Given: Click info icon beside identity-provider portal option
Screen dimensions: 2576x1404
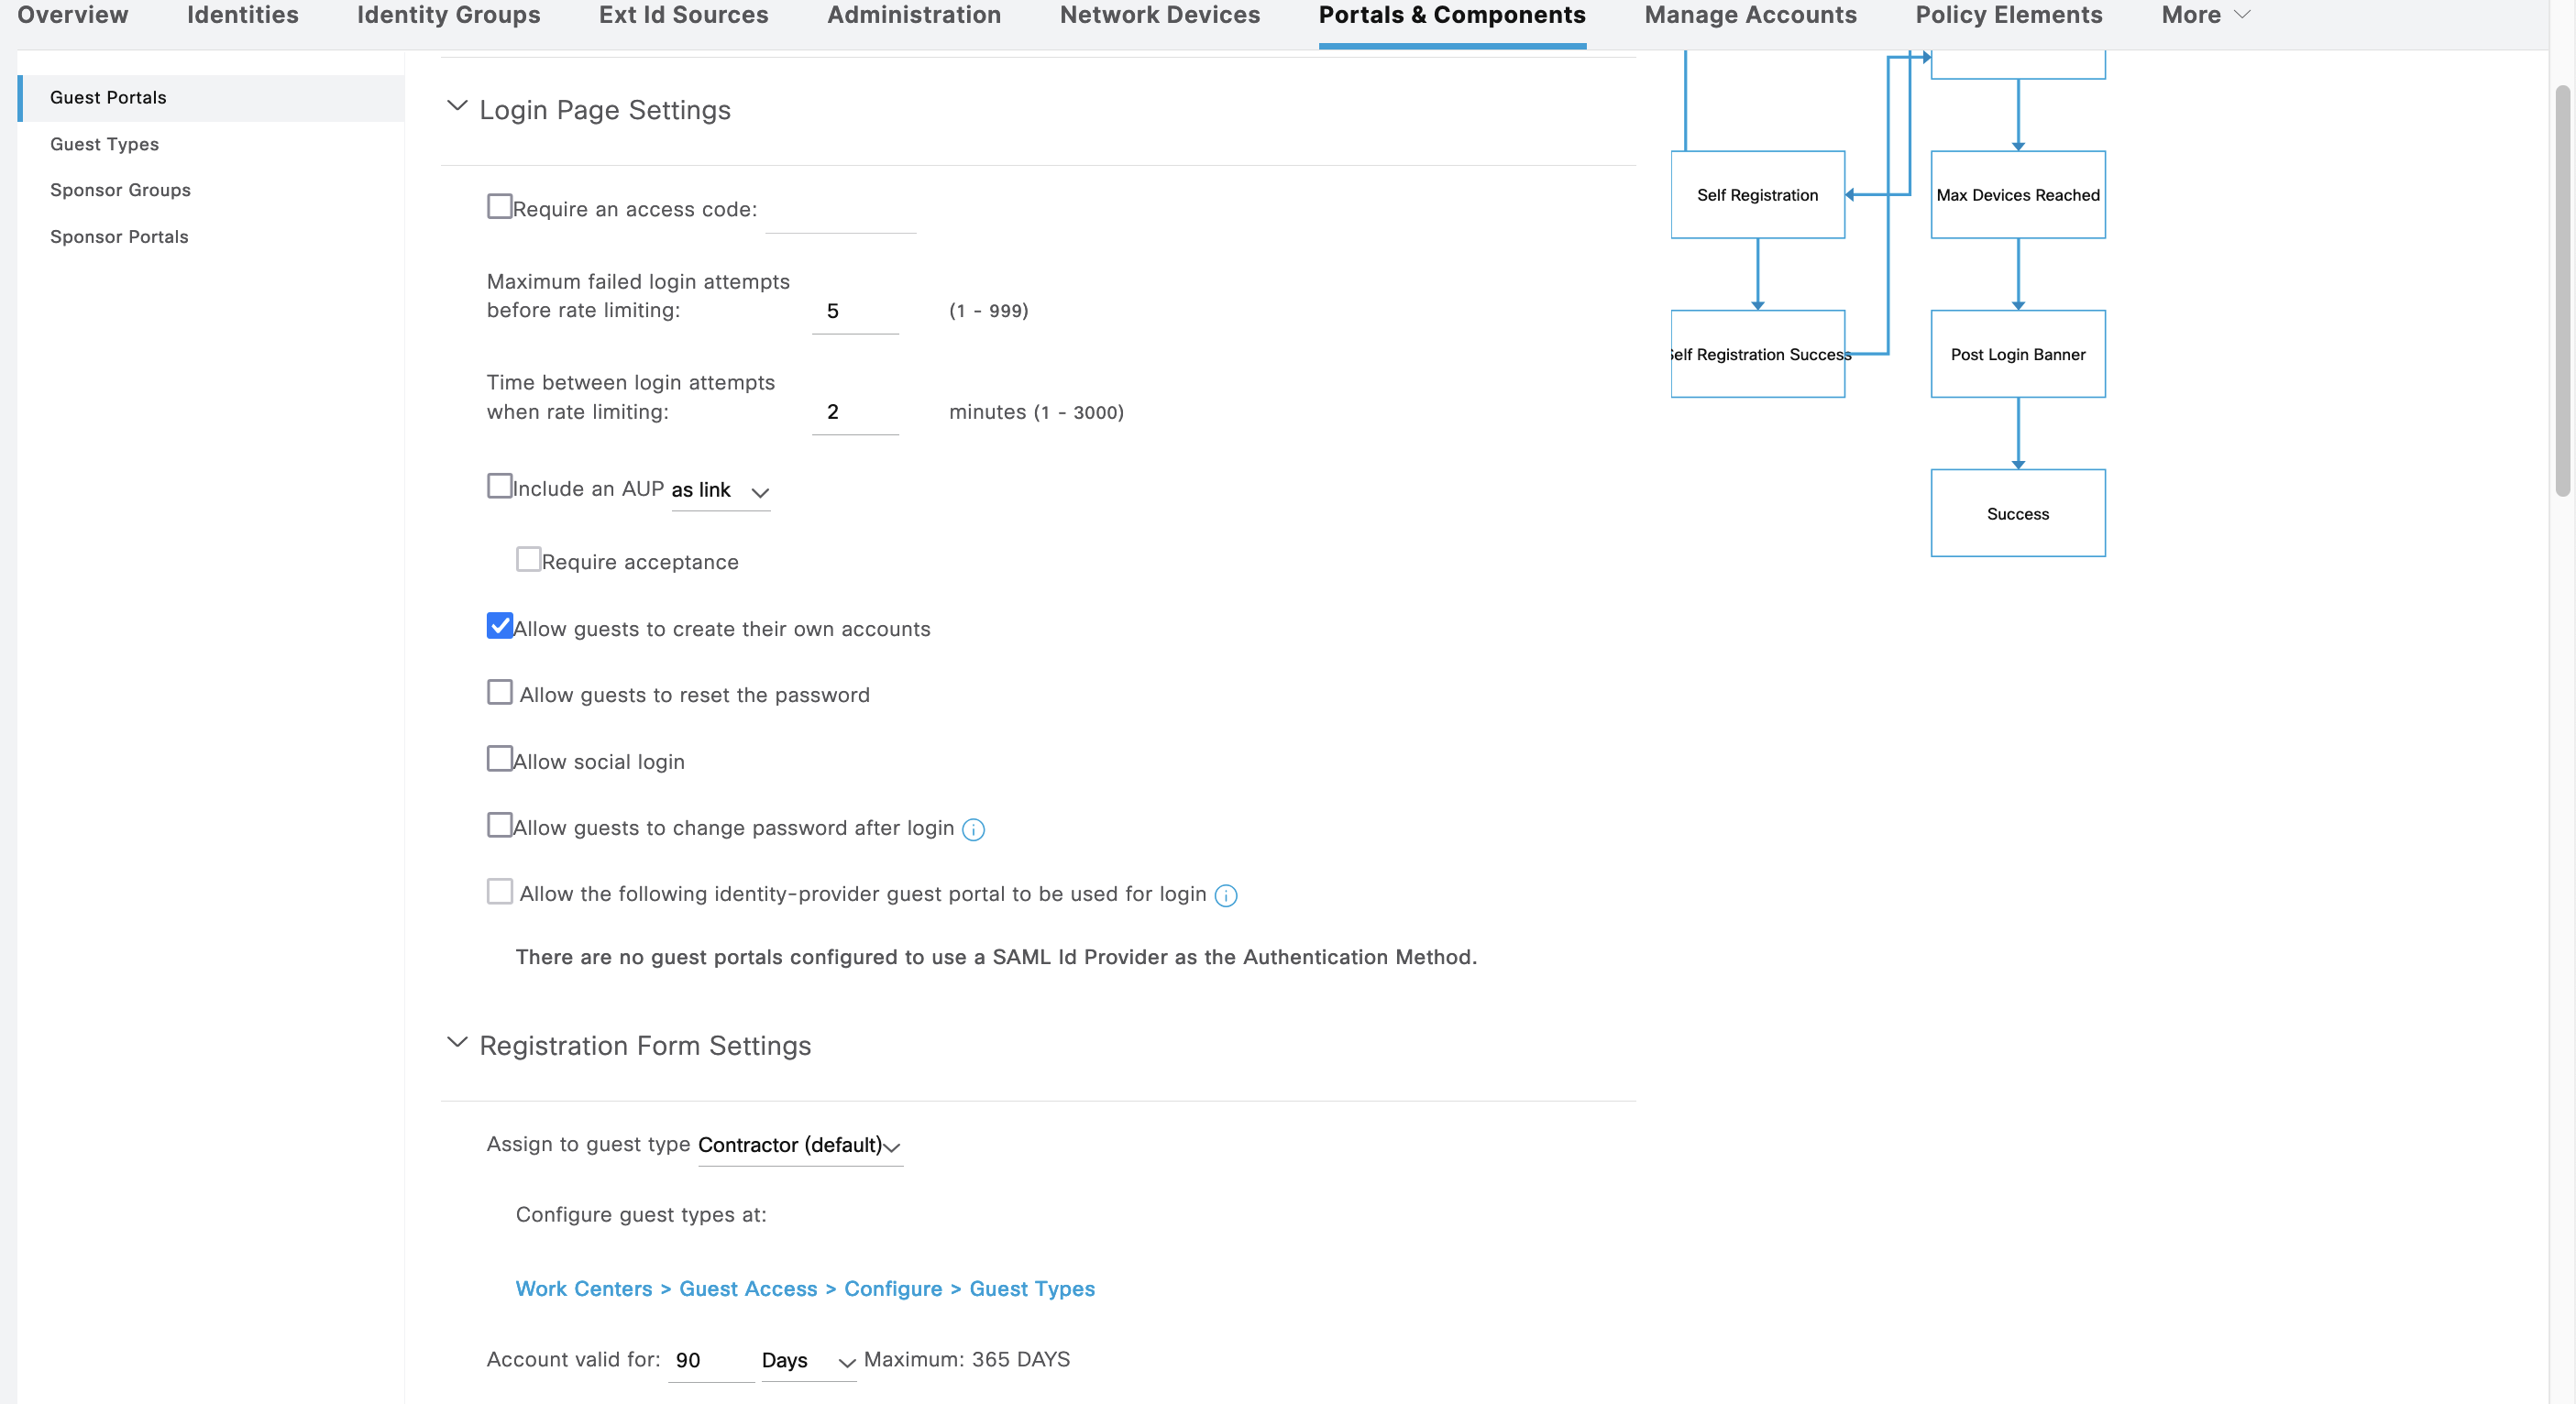Looking at the screenshot, I should point(1225,895).
